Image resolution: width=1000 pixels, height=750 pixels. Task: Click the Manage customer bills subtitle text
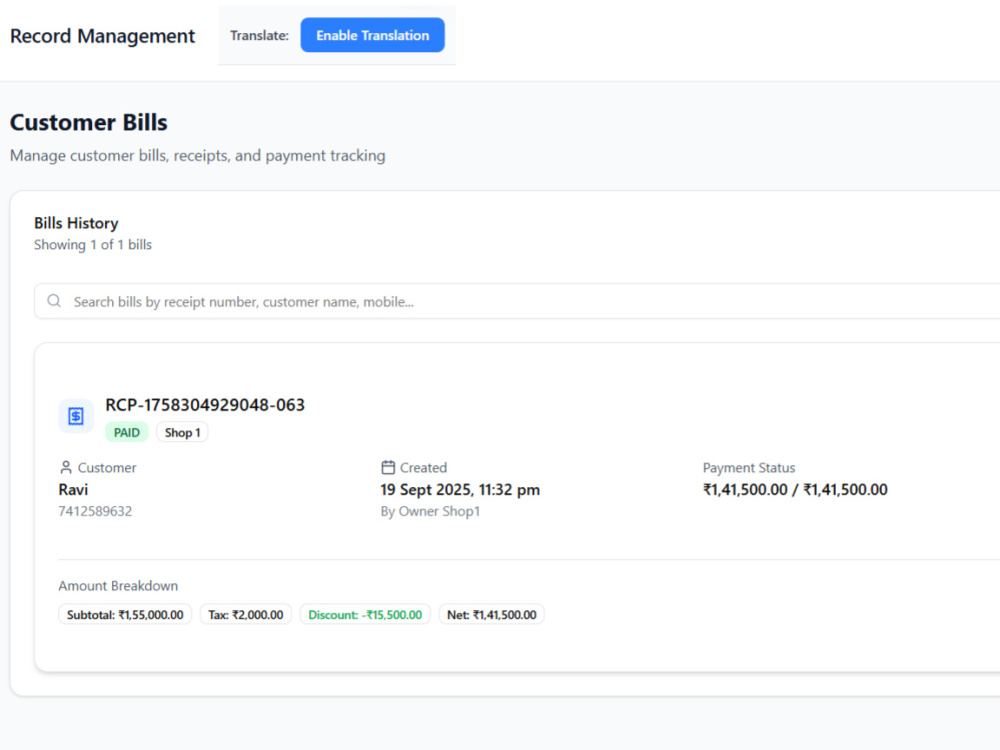coord(198,156)
